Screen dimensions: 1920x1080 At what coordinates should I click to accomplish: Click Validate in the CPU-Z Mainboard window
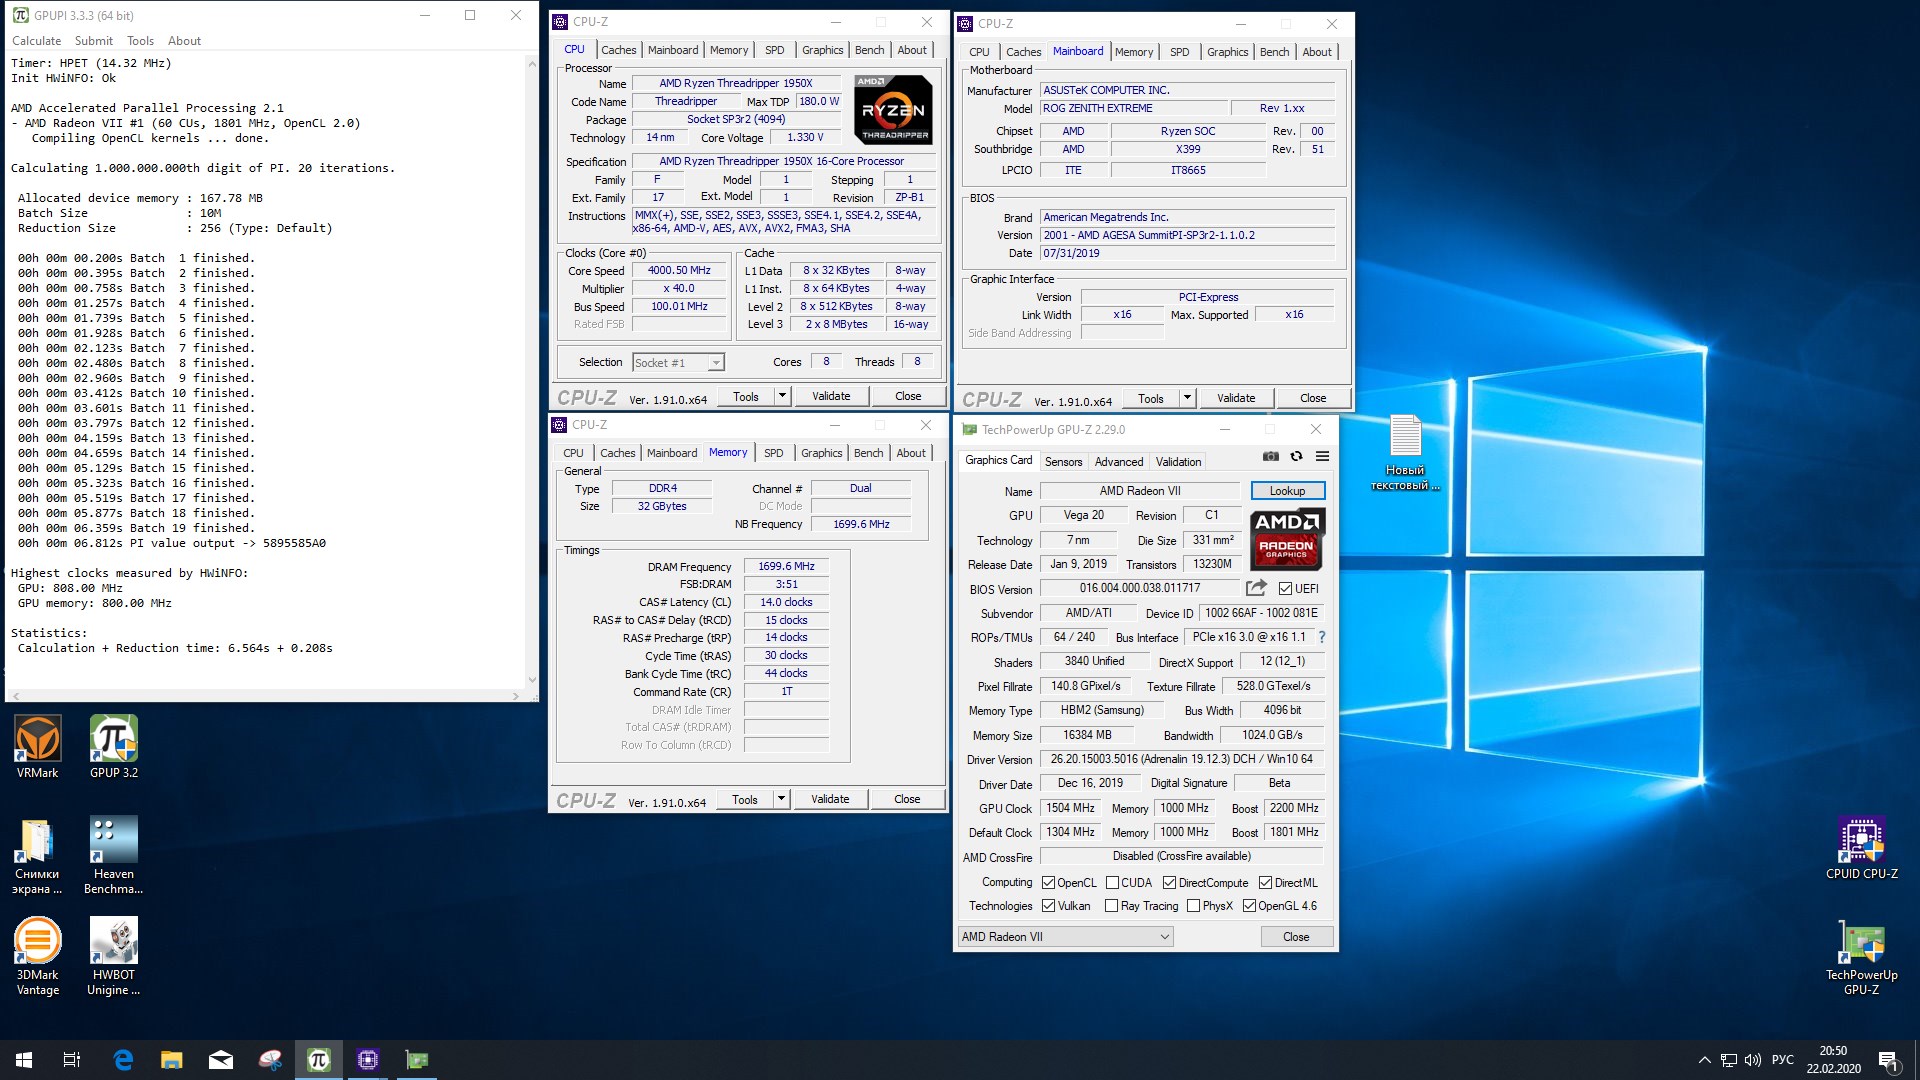[1236, 398]
